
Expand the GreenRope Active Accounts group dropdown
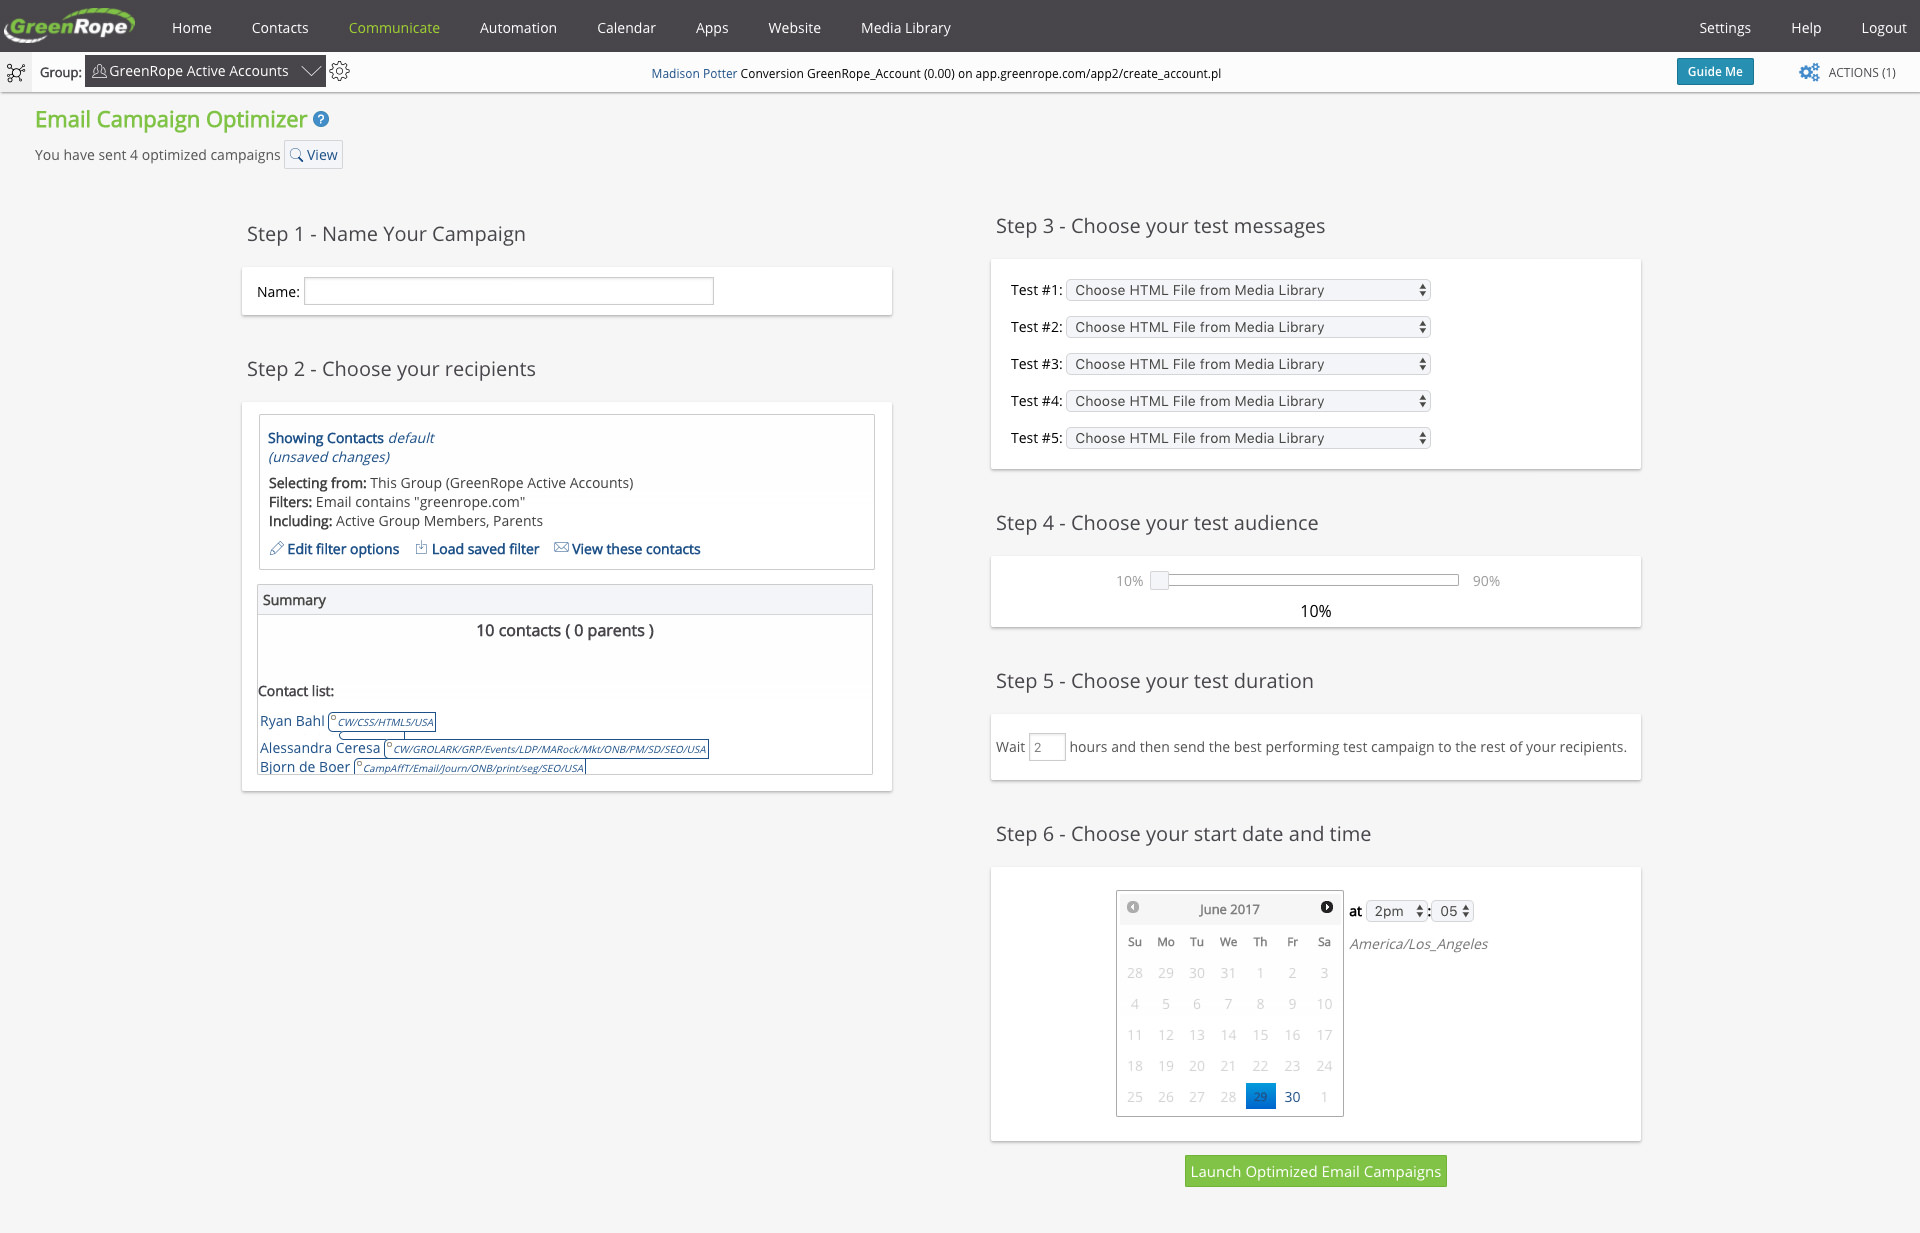coord(205,71)
